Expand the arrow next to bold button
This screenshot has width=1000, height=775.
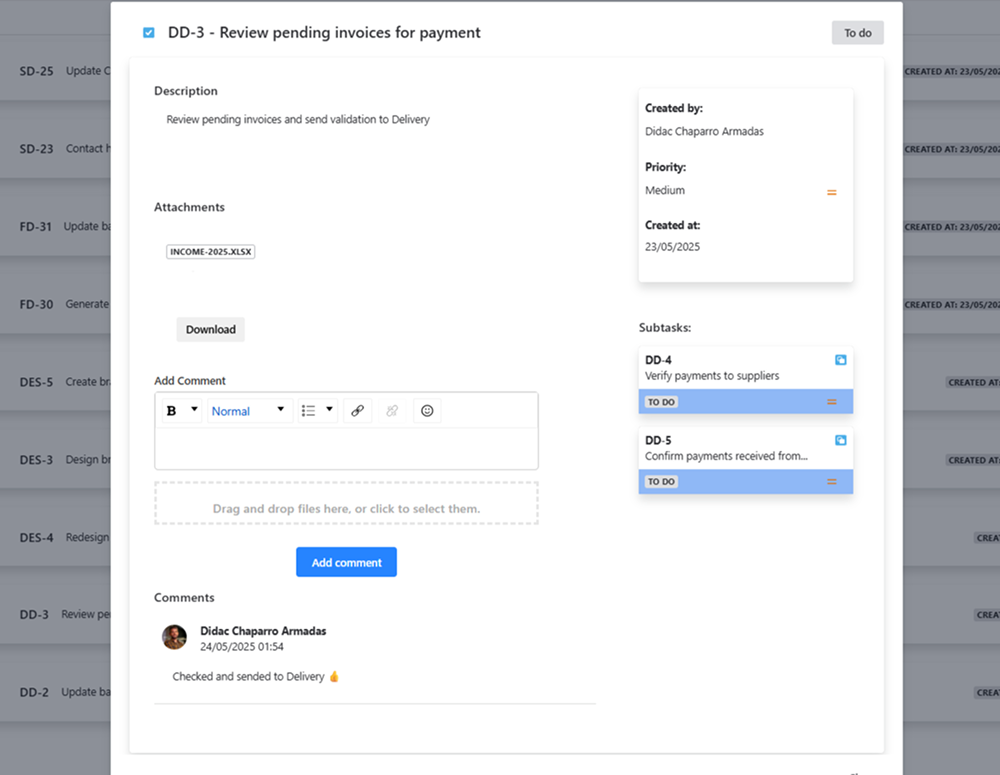click(193, 410)
